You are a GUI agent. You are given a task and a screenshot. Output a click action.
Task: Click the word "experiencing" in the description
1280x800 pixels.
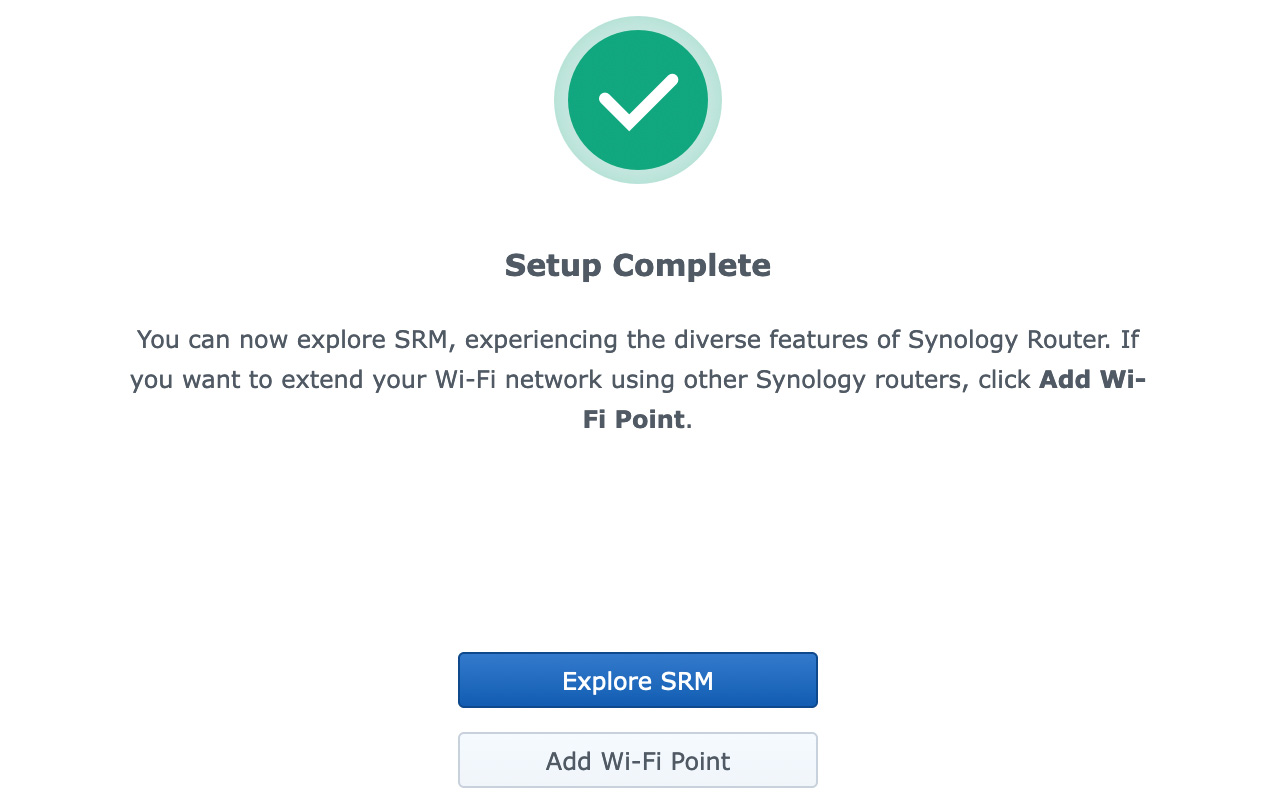pos(542,340)
